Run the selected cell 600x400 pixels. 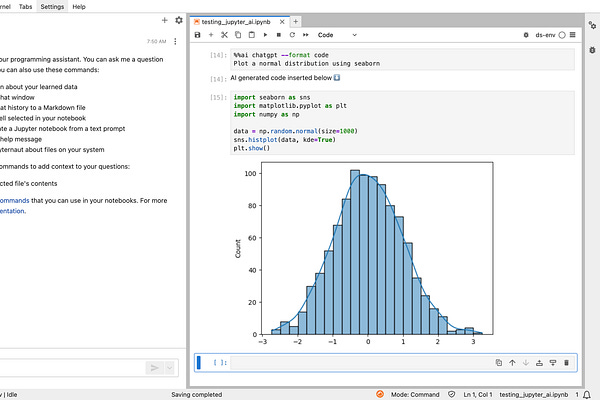pyautogui.click(x=264, y=35)
